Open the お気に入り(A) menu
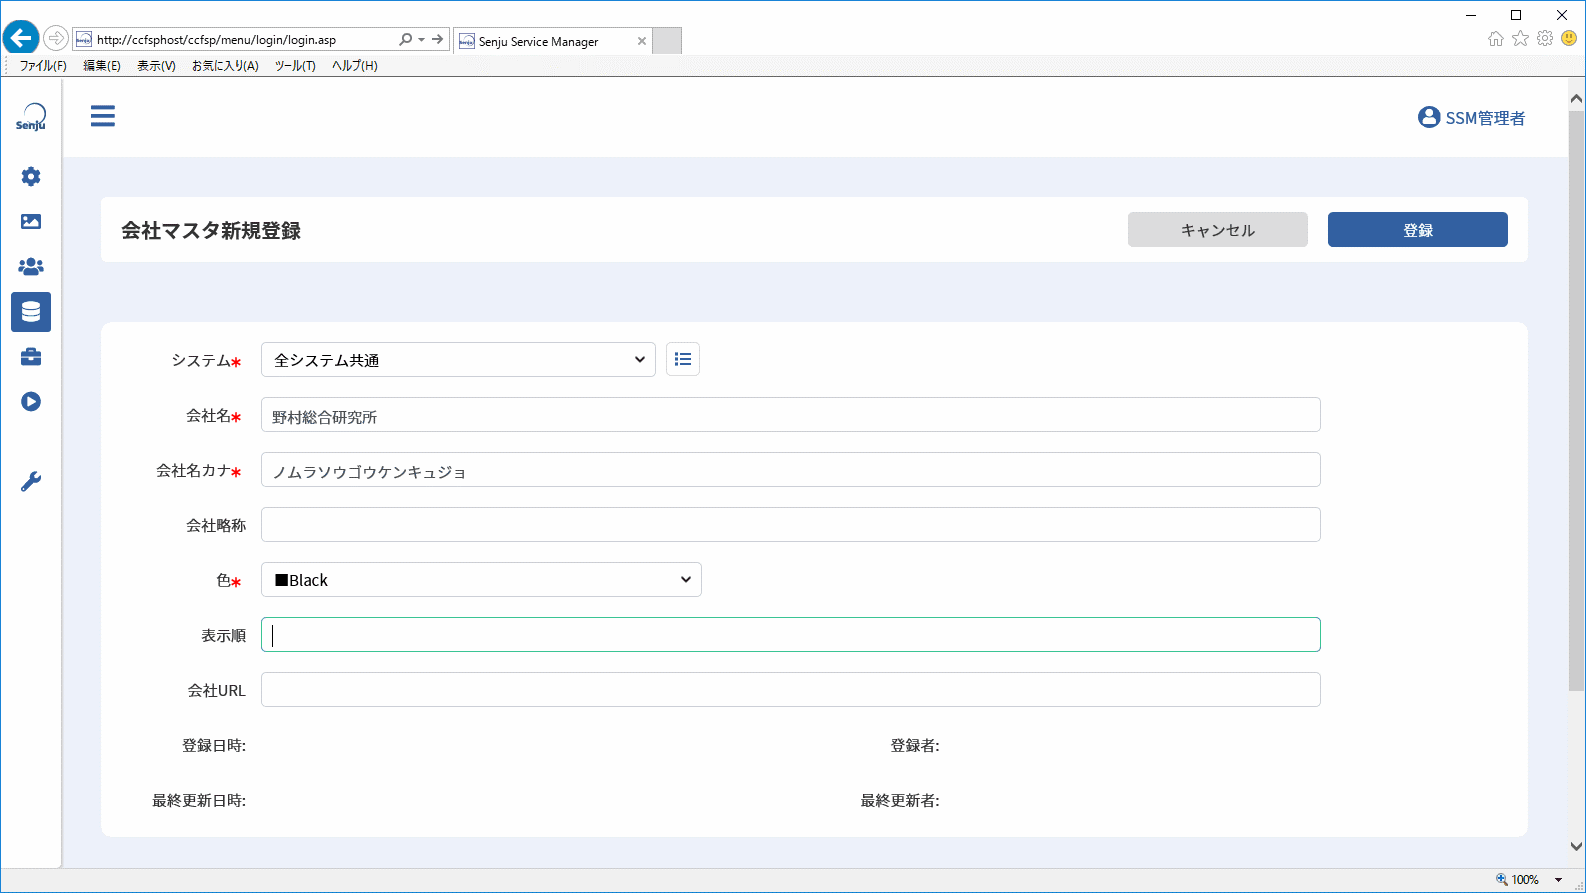Viewport: 1586px width, 893px height. (225, 66)
